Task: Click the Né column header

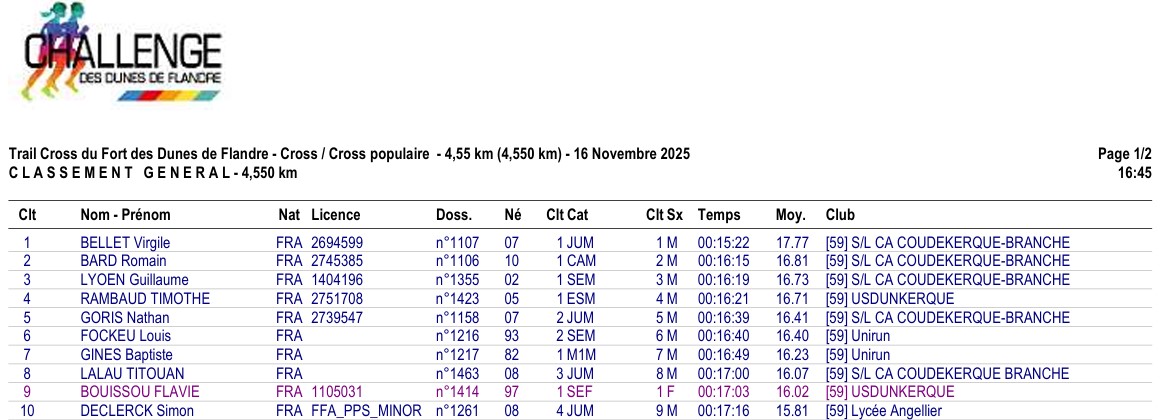Action: pos(513,215)
